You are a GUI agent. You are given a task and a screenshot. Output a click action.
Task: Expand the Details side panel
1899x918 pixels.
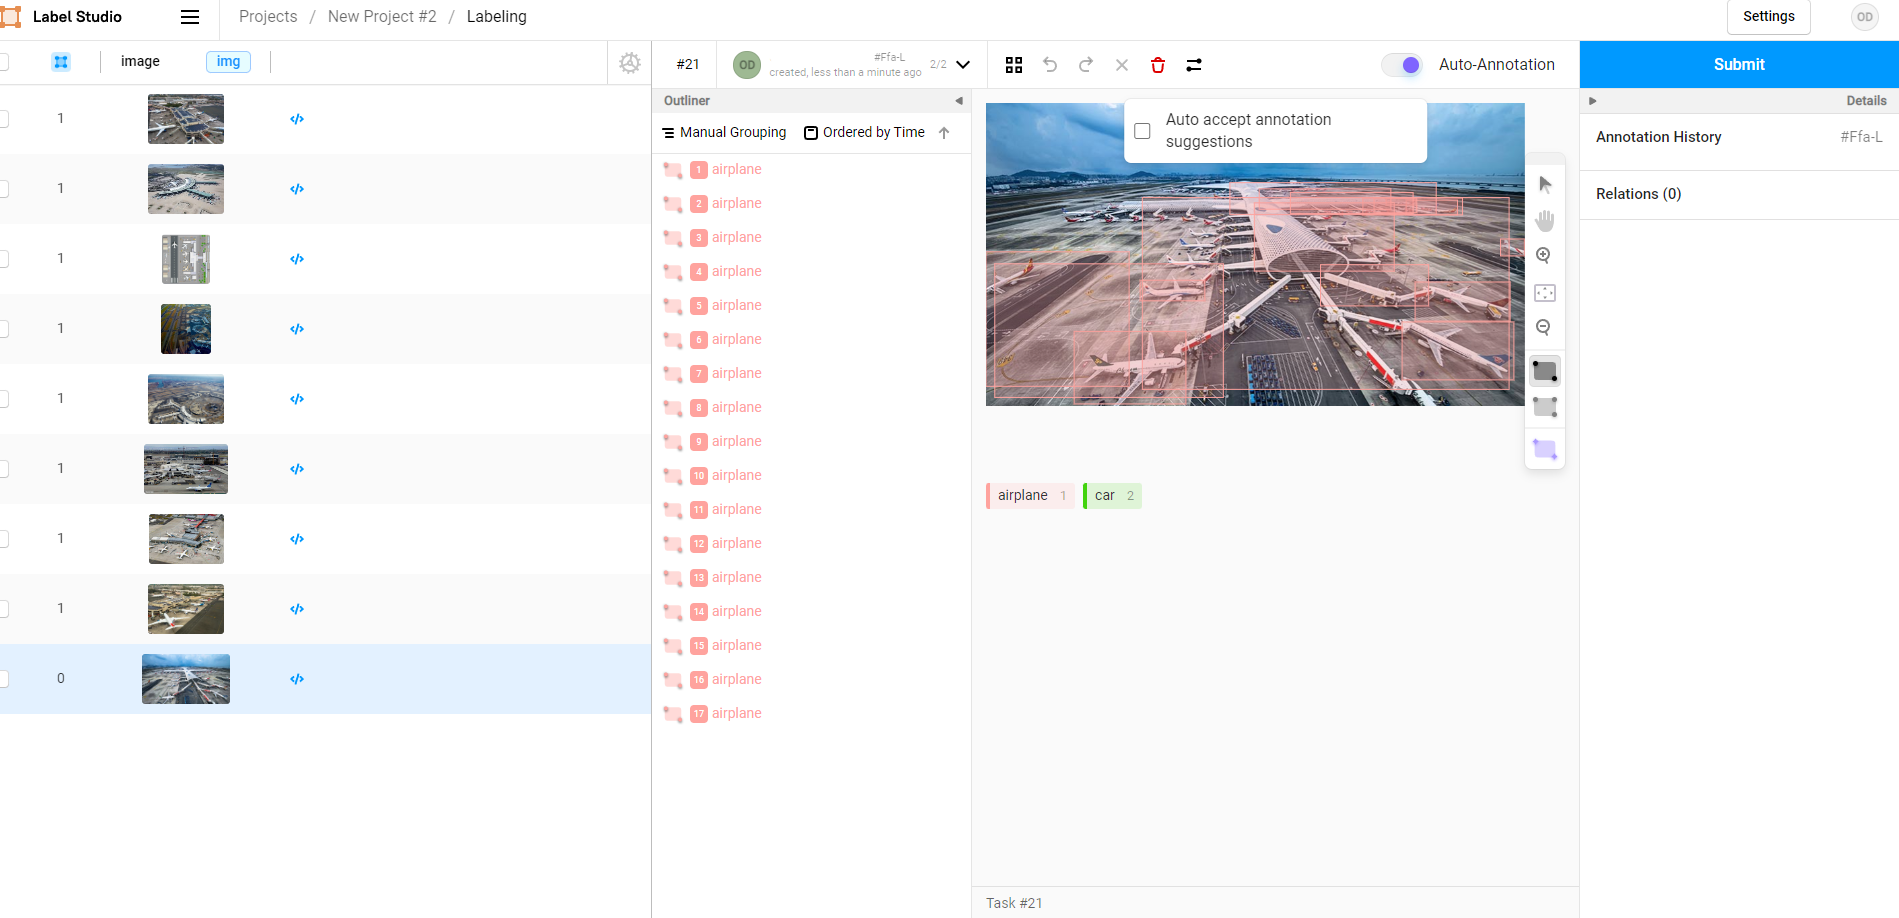click(x=1592, y=100)
